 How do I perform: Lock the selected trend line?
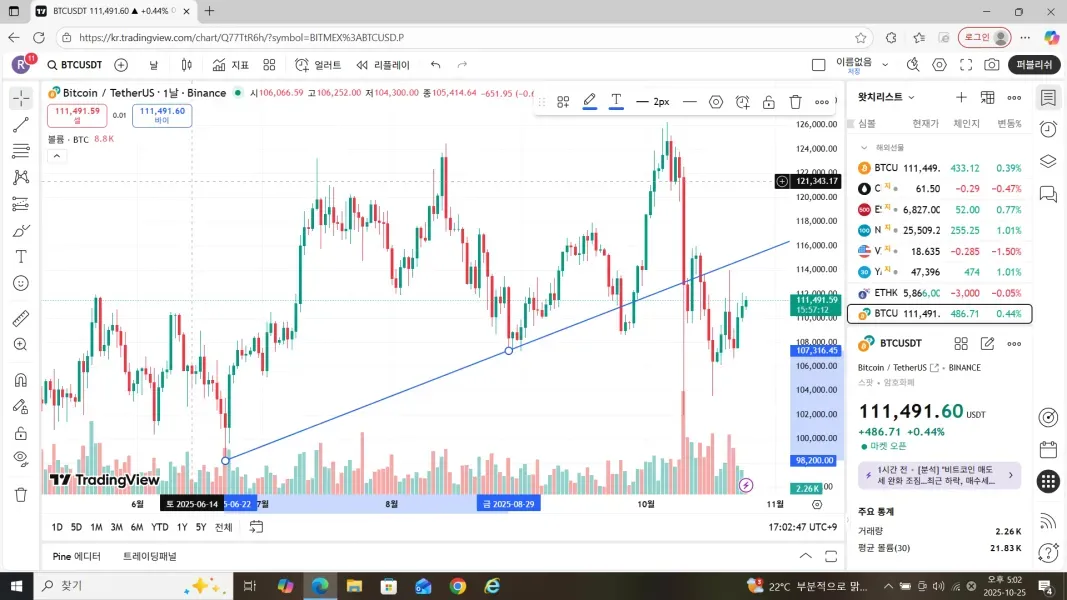click(769, 102)
